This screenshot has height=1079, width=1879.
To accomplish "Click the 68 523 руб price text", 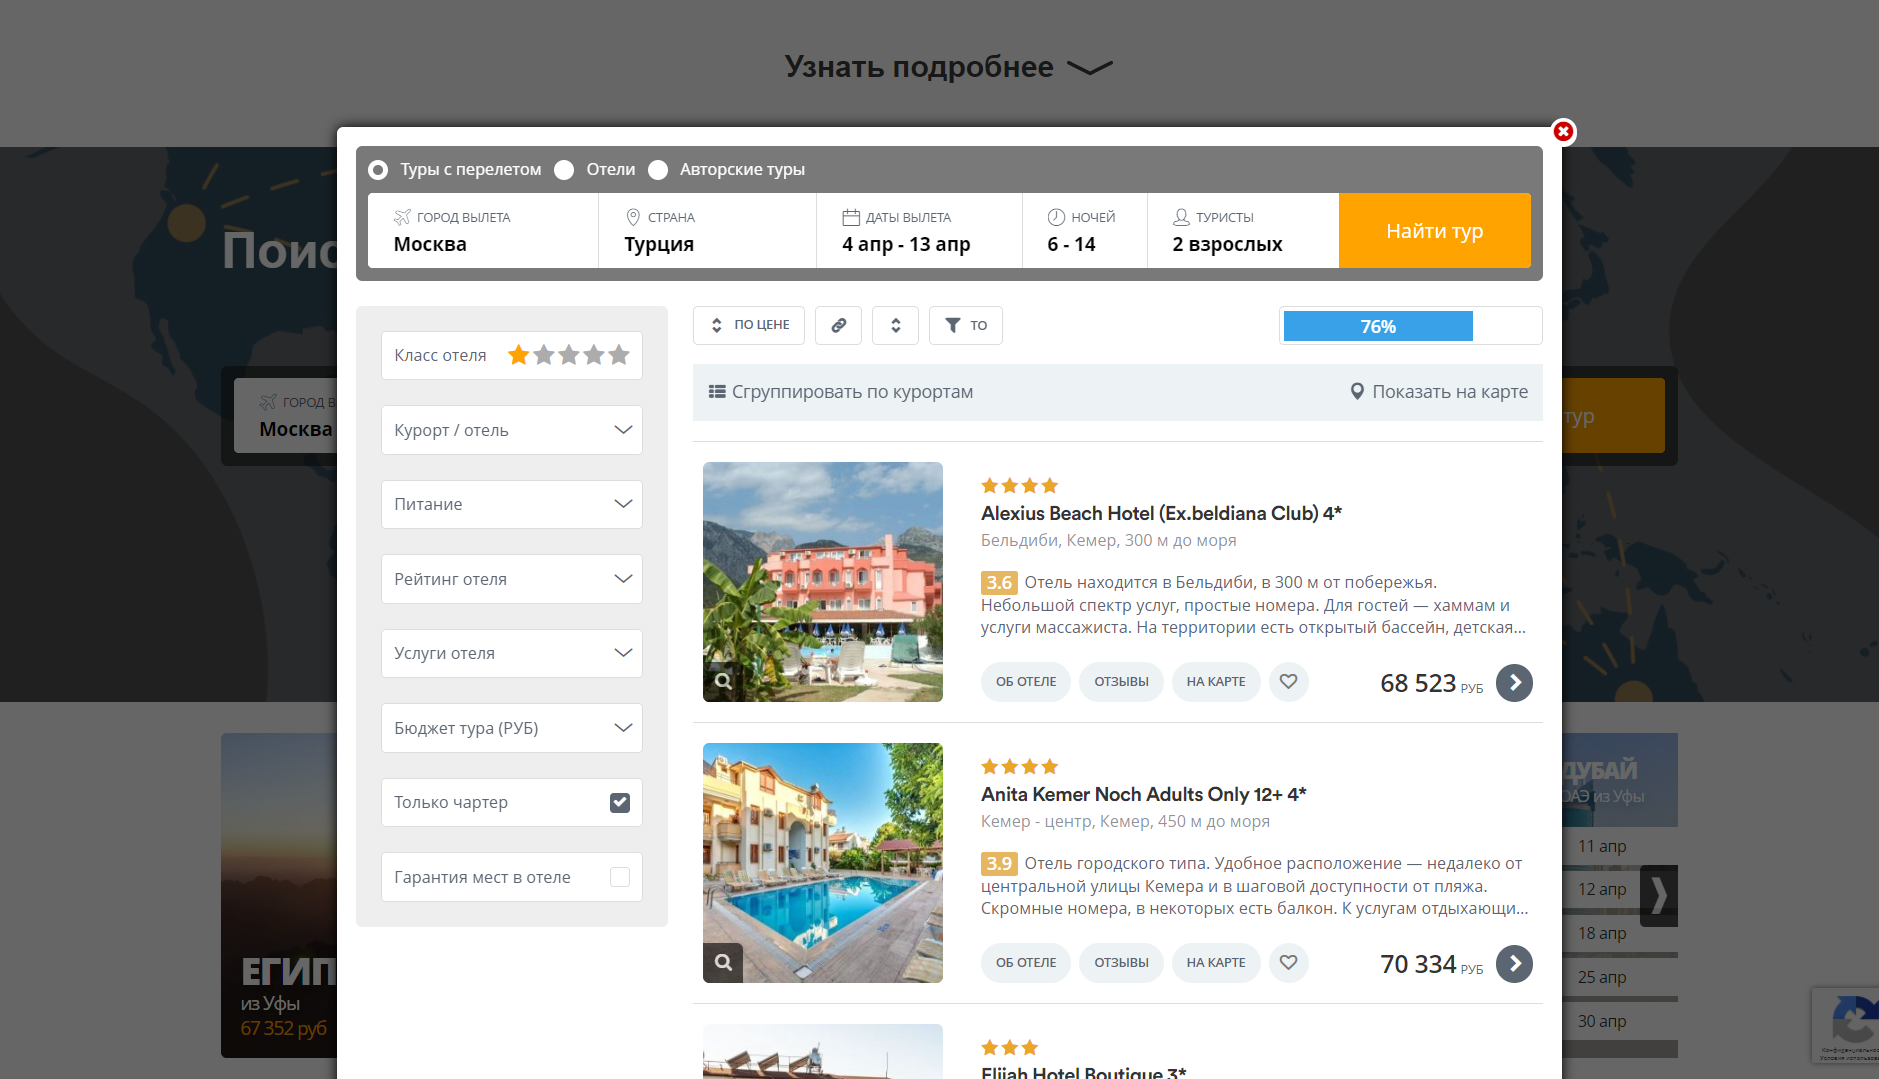I will coord(1431,683).
